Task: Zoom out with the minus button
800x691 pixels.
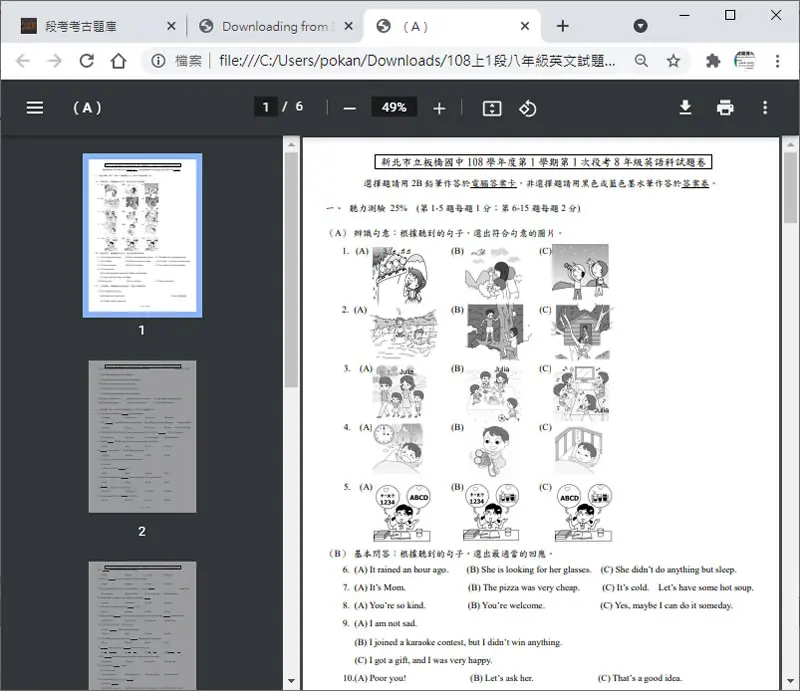Action: pyautogui.click(x=349, y=108)
